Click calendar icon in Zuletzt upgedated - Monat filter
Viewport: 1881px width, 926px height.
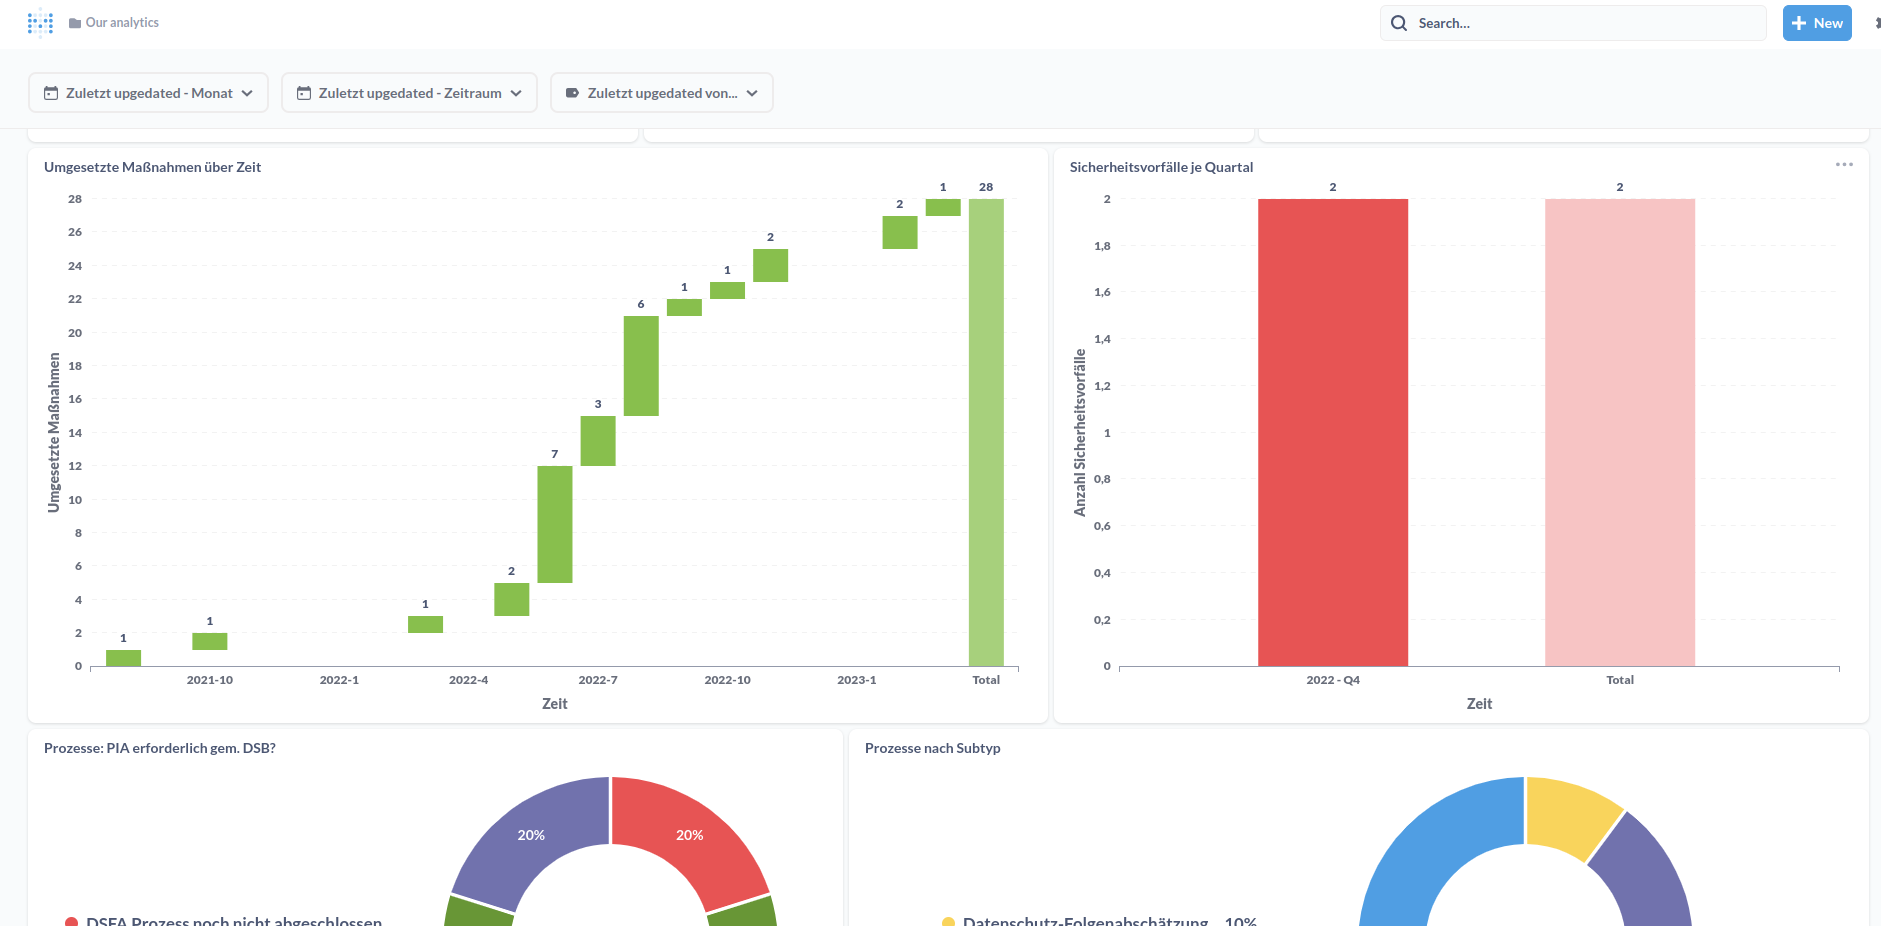pos(51,93)
